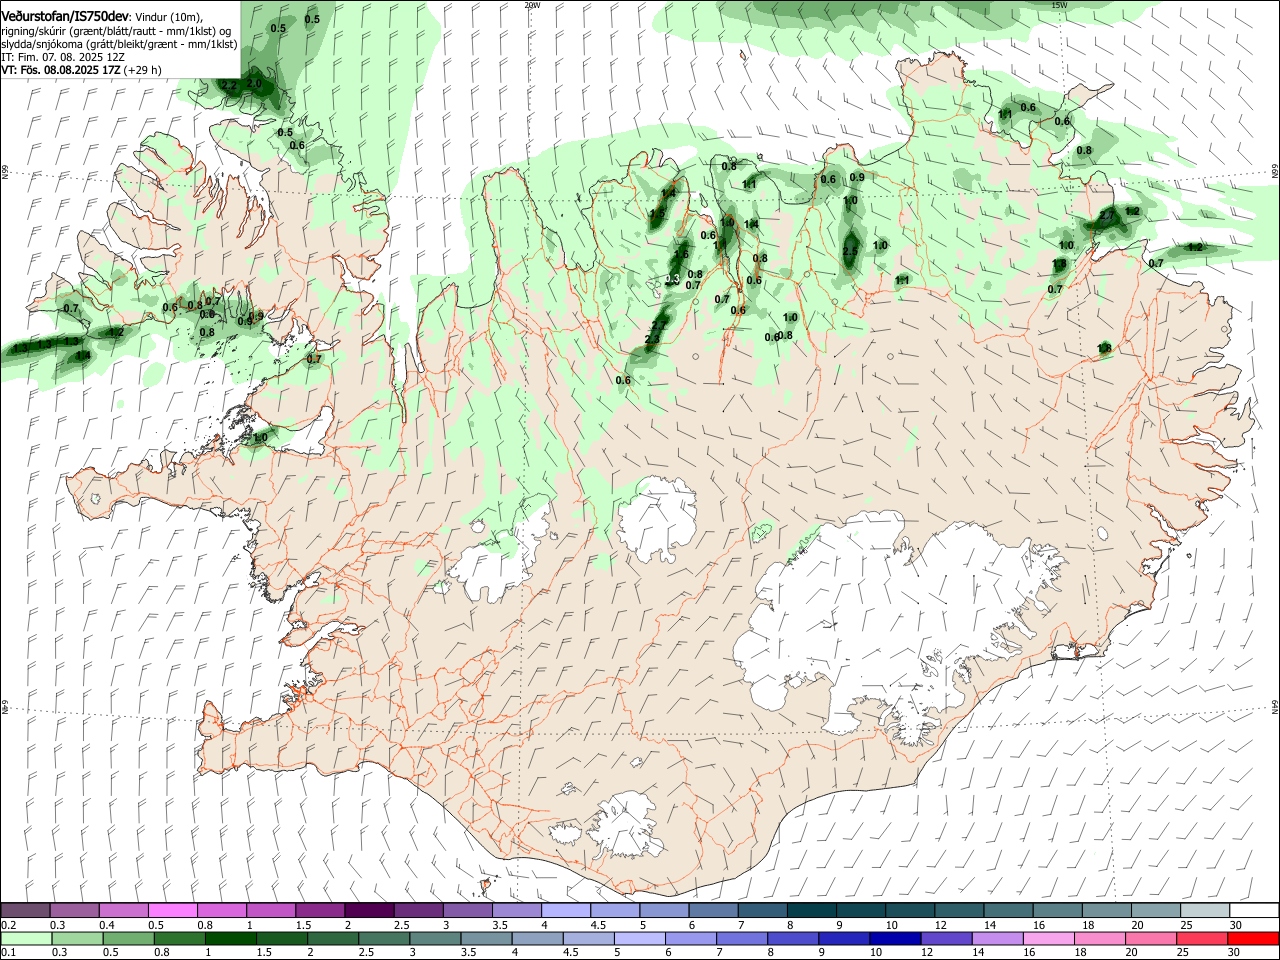
Task: Select the 'IT: Fim. 07. 08. 2025 12Z' line
Action: (x=62, y=57)
